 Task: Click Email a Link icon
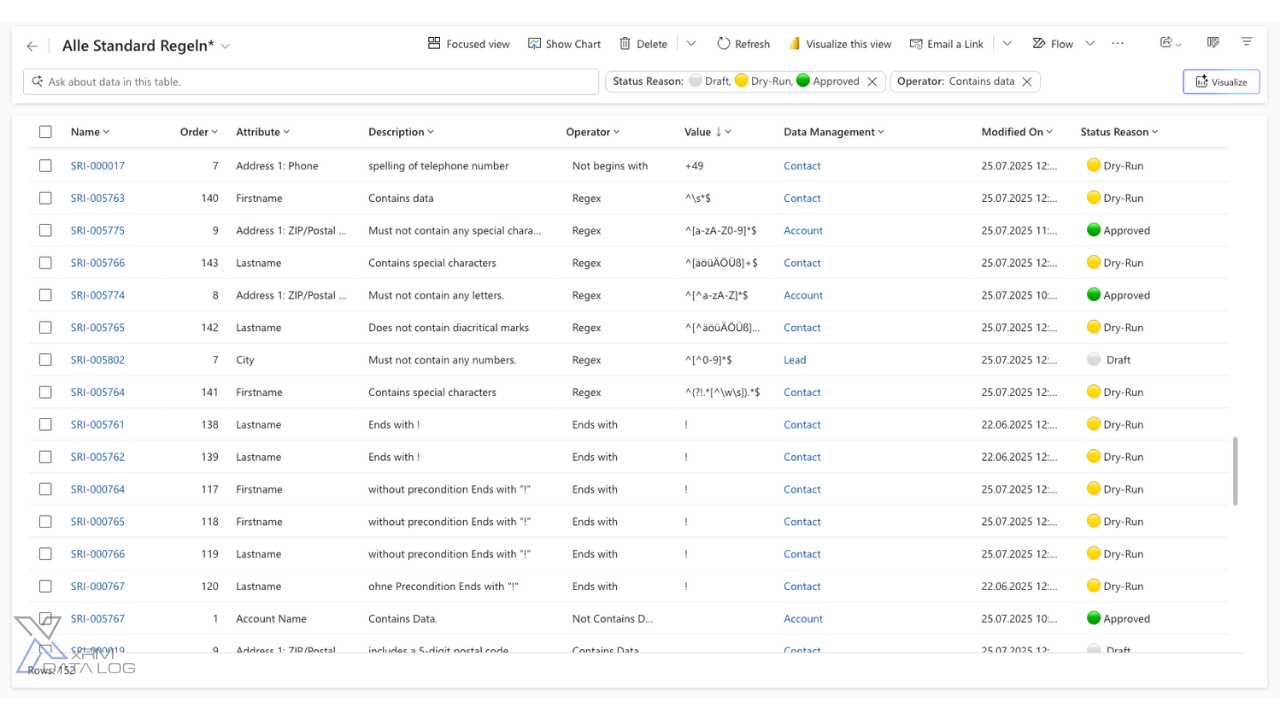916,44
